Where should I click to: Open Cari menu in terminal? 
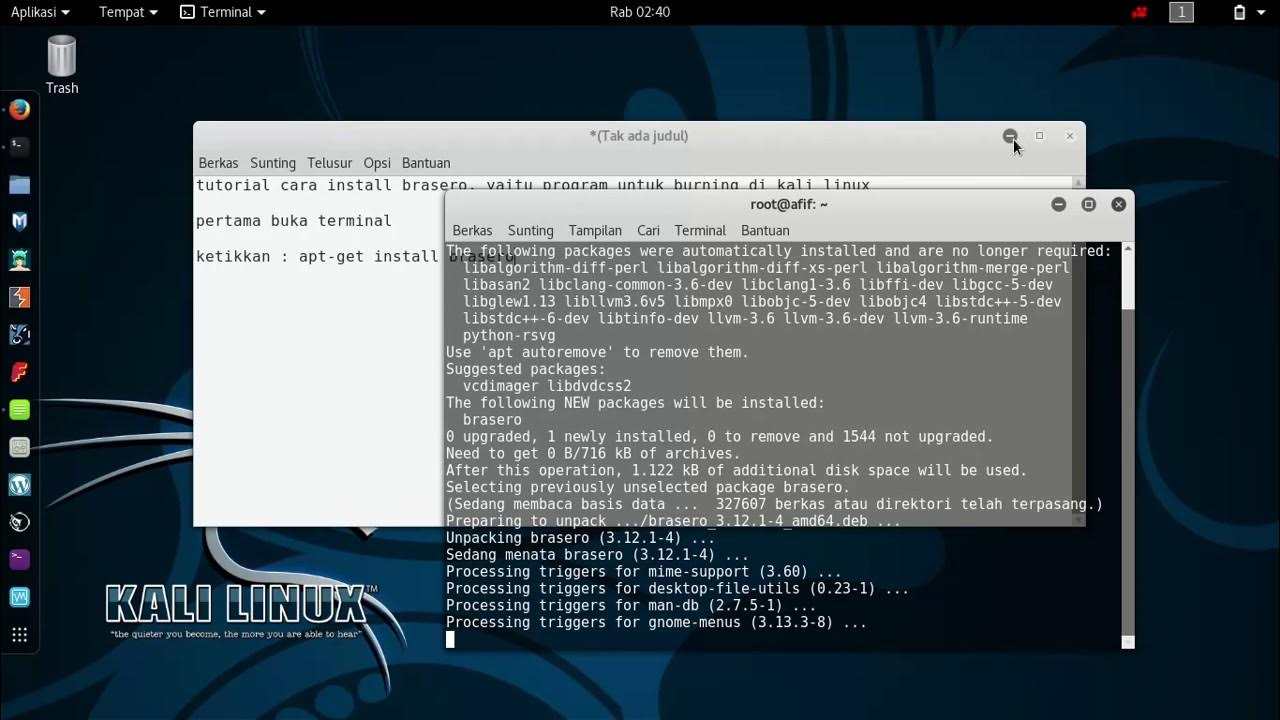[x=648, y=230]
